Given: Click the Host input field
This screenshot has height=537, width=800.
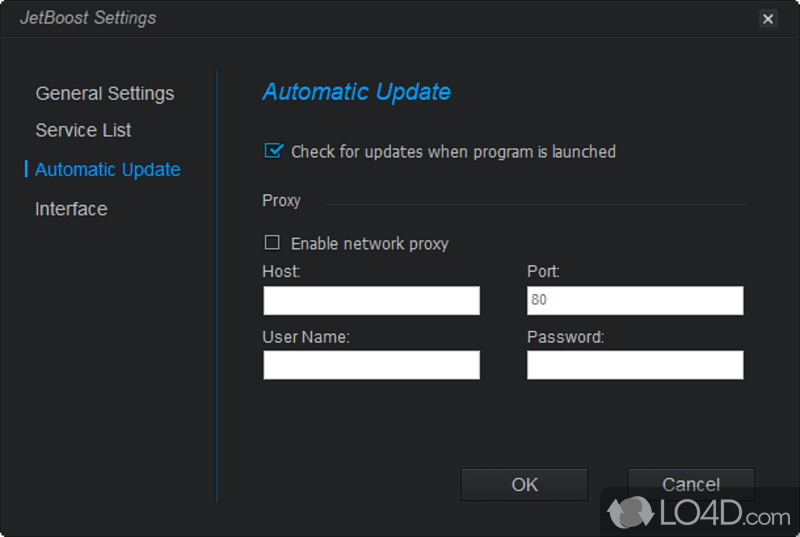Looking at the screenshot, I should point(371,300).
